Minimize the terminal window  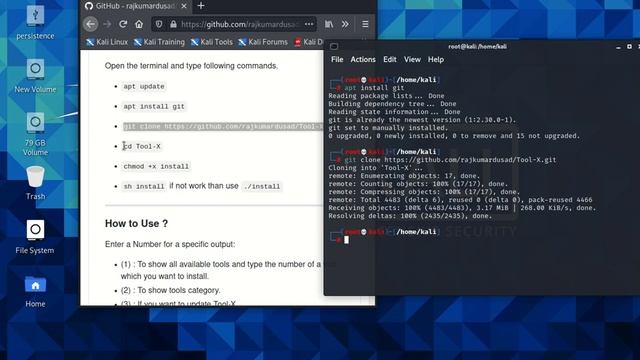pos(618,47)
